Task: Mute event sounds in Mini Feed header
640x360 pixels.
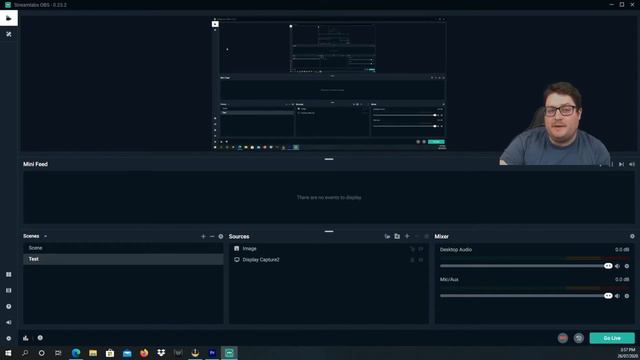Action: tap(632, 164)
